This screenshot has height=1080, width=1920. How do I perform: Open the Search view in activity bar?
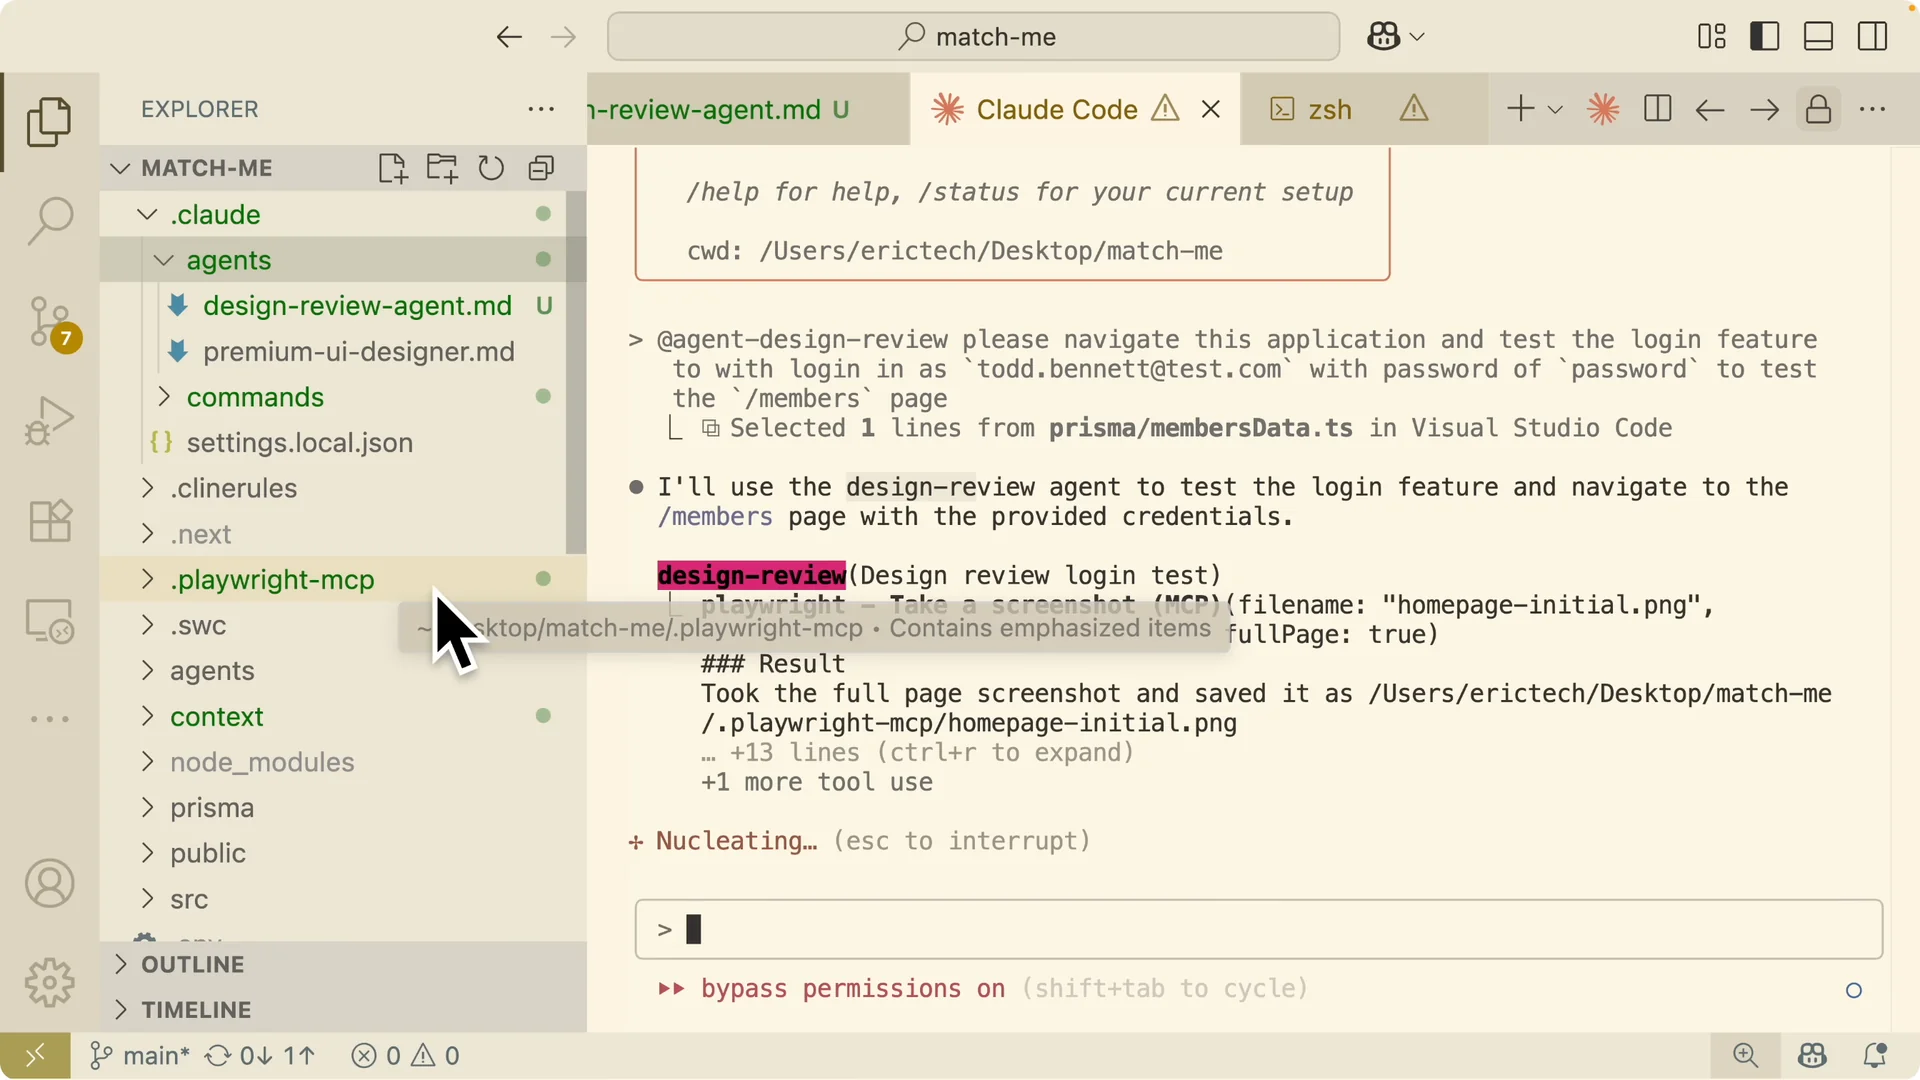pyautogui.click(x=49, y=220)
